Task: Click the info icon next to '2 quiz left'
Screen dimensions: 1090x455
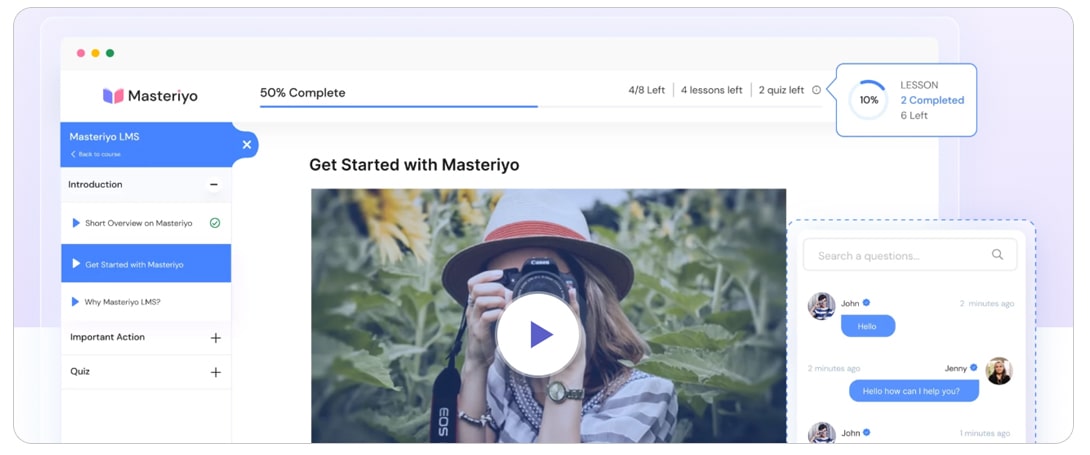Action: (x=816, y=90)
